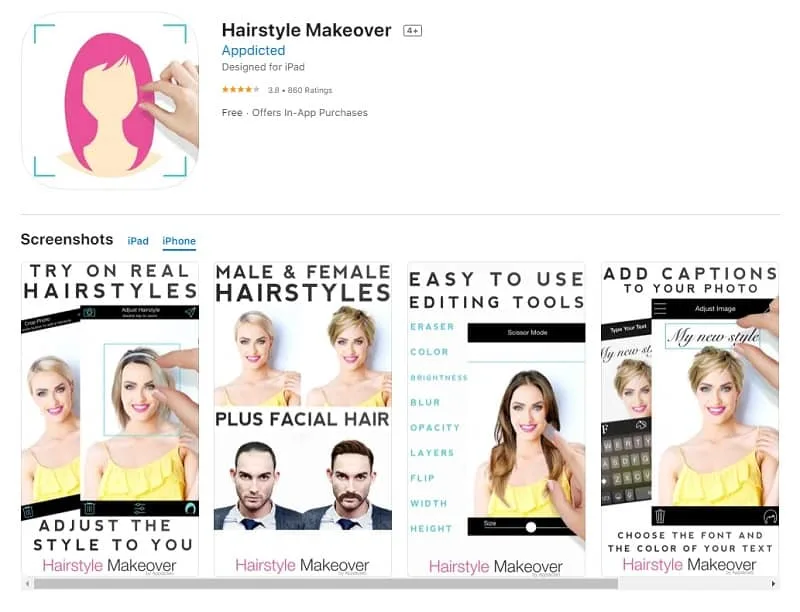Click the 'HEIGHT' label in third screenshot
The height and width of the screenshot is (612, 800).
(x=431, y=529)
